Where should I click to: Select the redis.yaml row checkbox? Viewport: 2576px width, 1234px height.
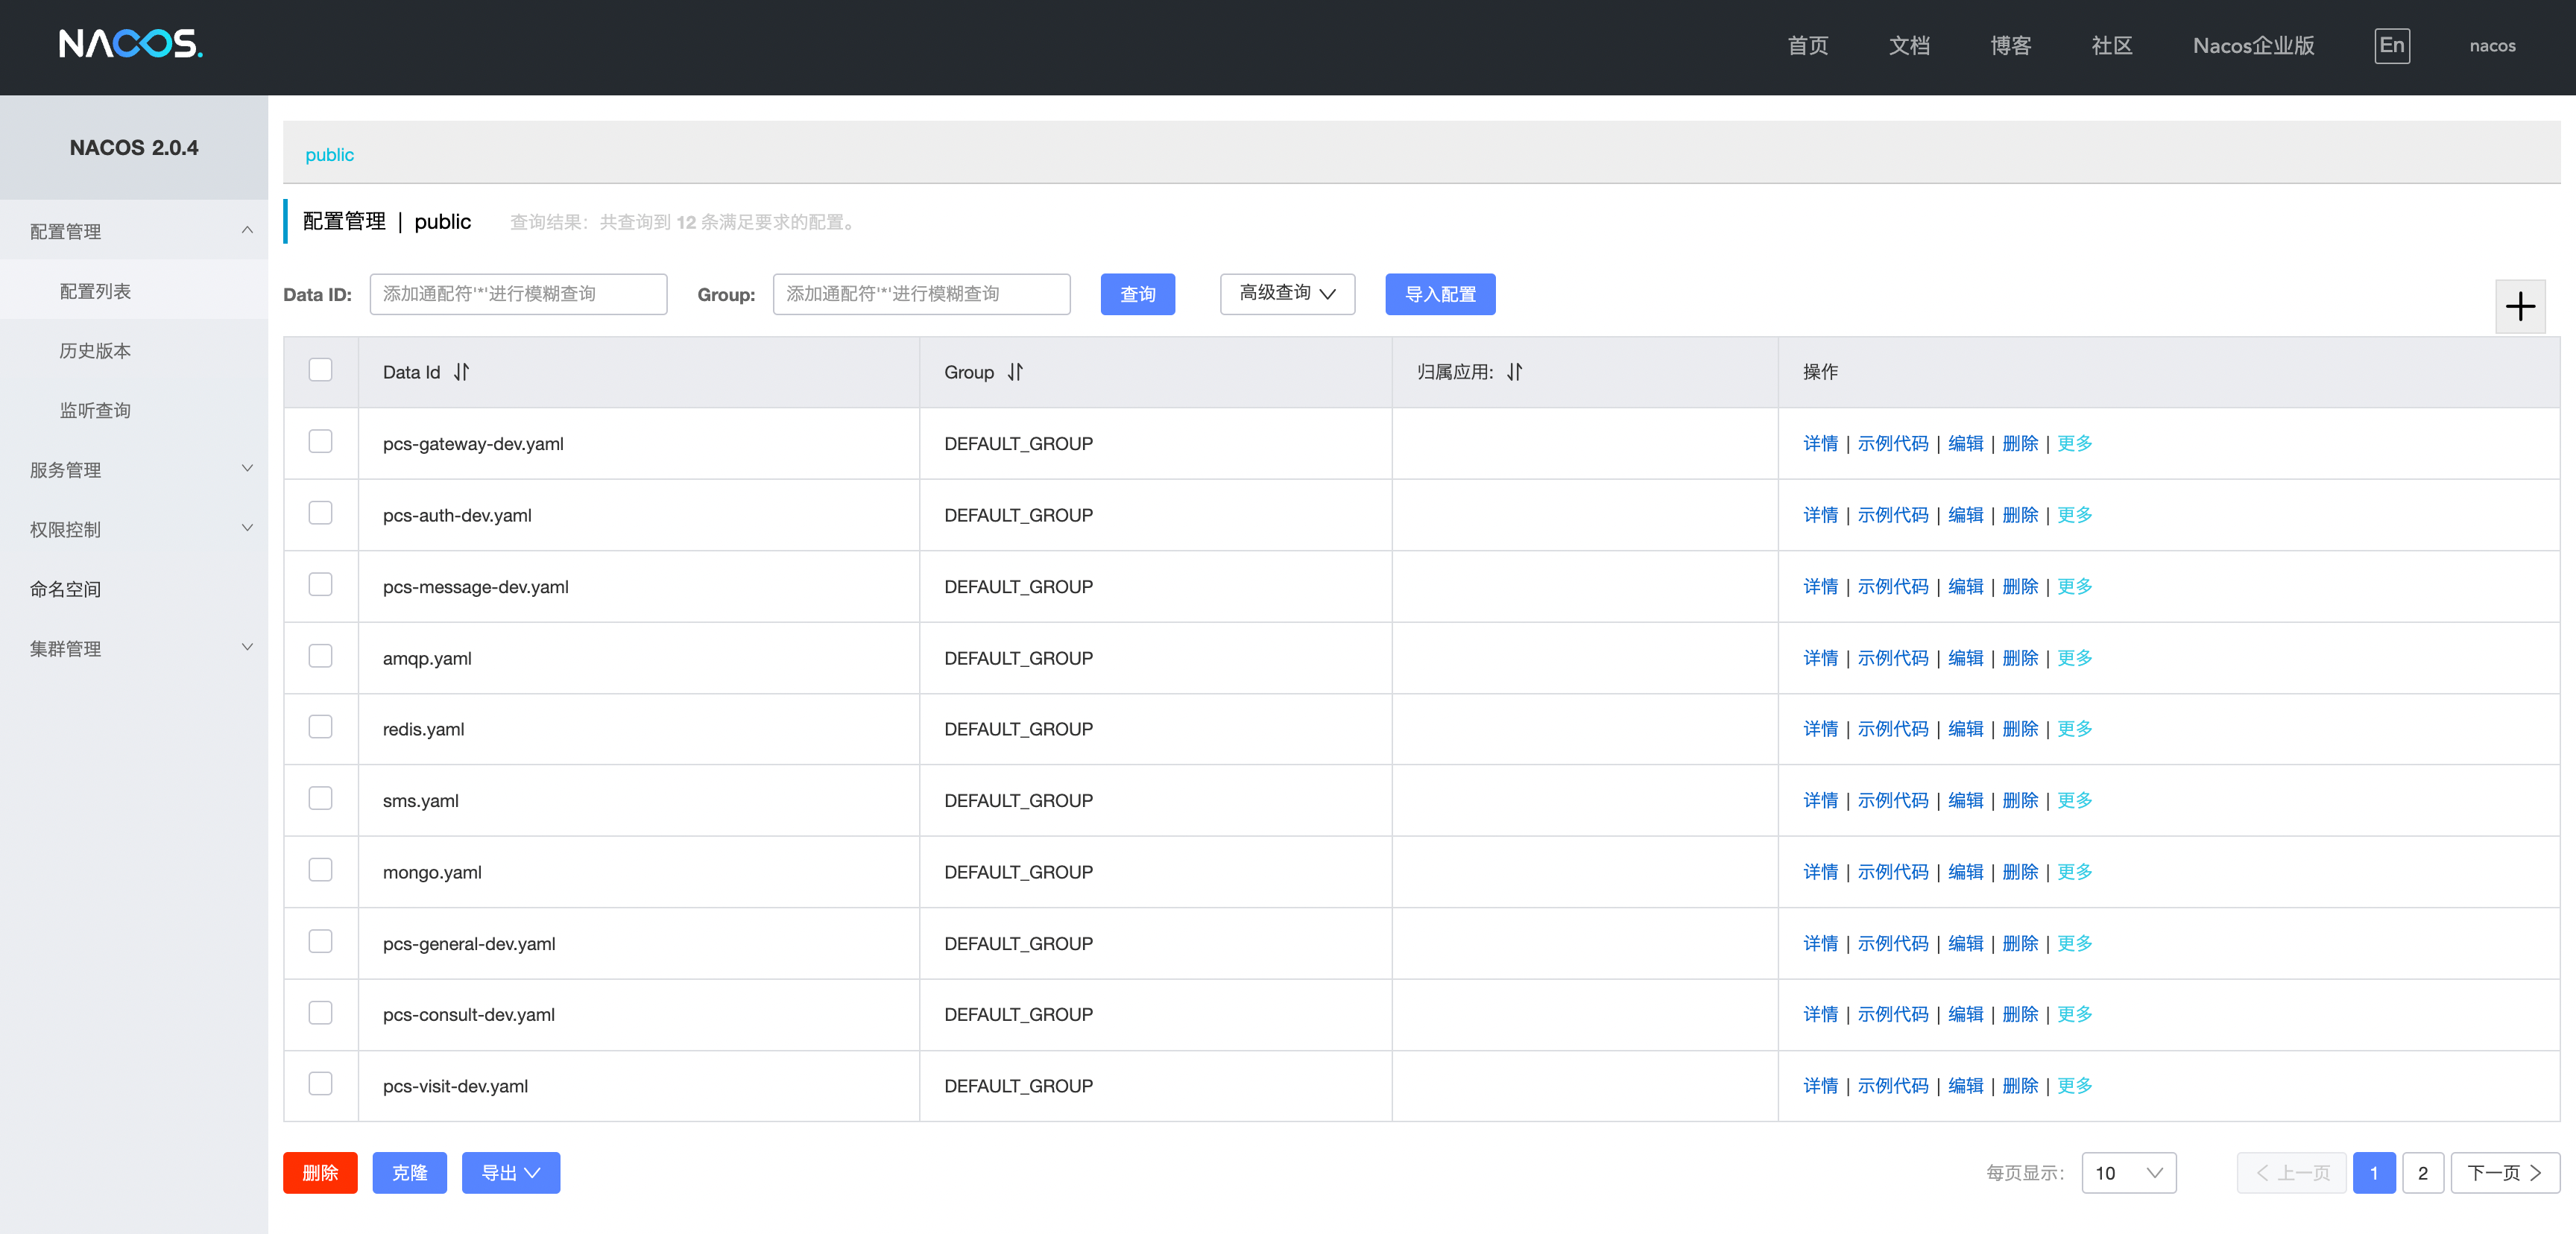tap(320, 727)
